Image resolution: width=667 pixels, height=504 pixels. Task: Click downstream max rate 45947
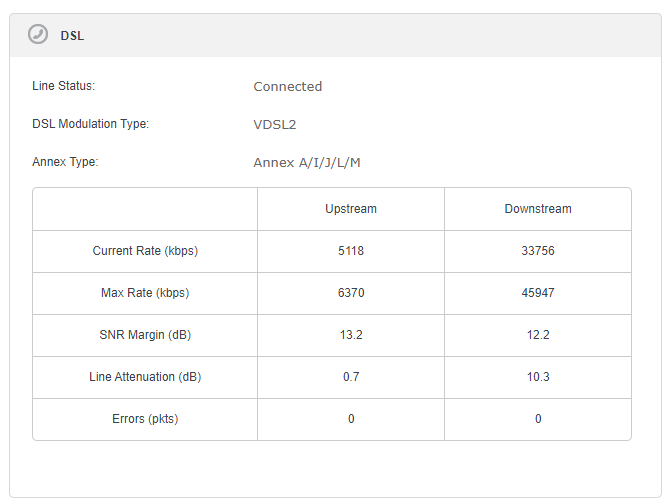(x=538, y=293)
